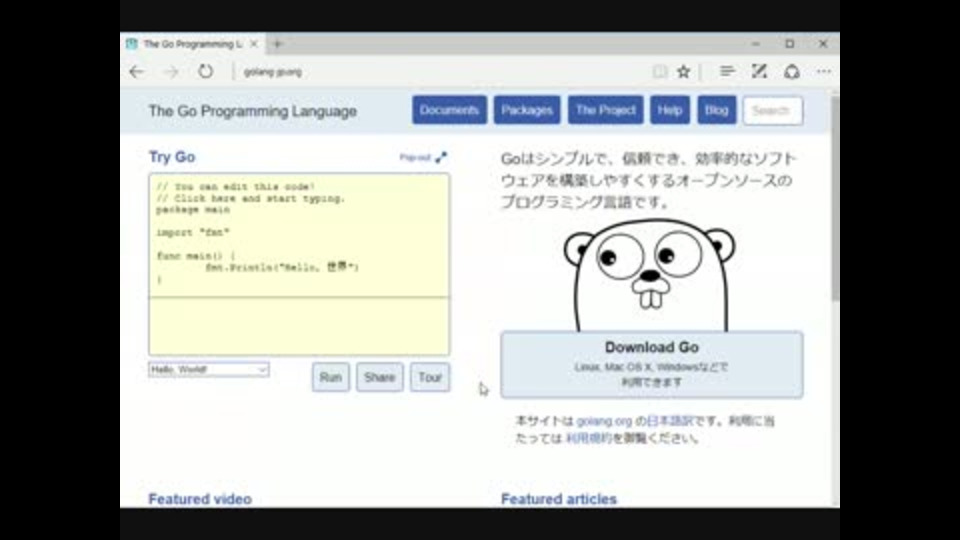
Task: Click the Try Go heading
Action: [x=172, y=157]
